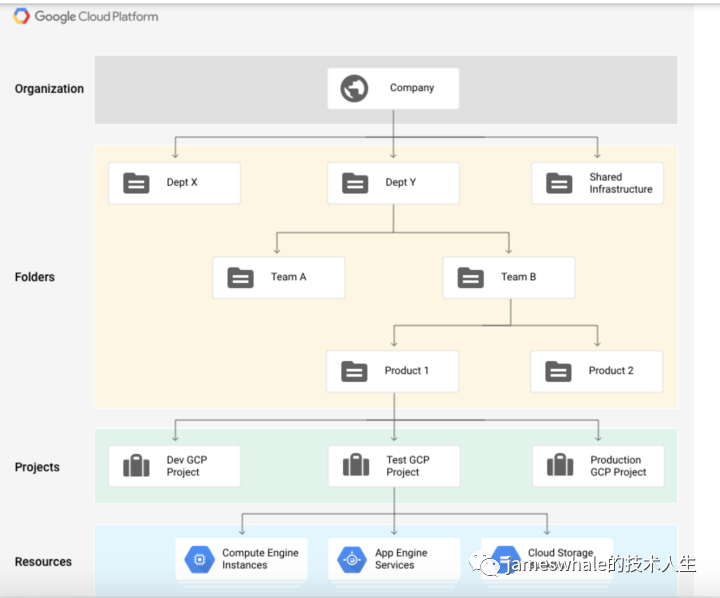Select the "Dev GCP Project" label
The width and height of the screenshot is (720, 598).
[x=187, y=466]
